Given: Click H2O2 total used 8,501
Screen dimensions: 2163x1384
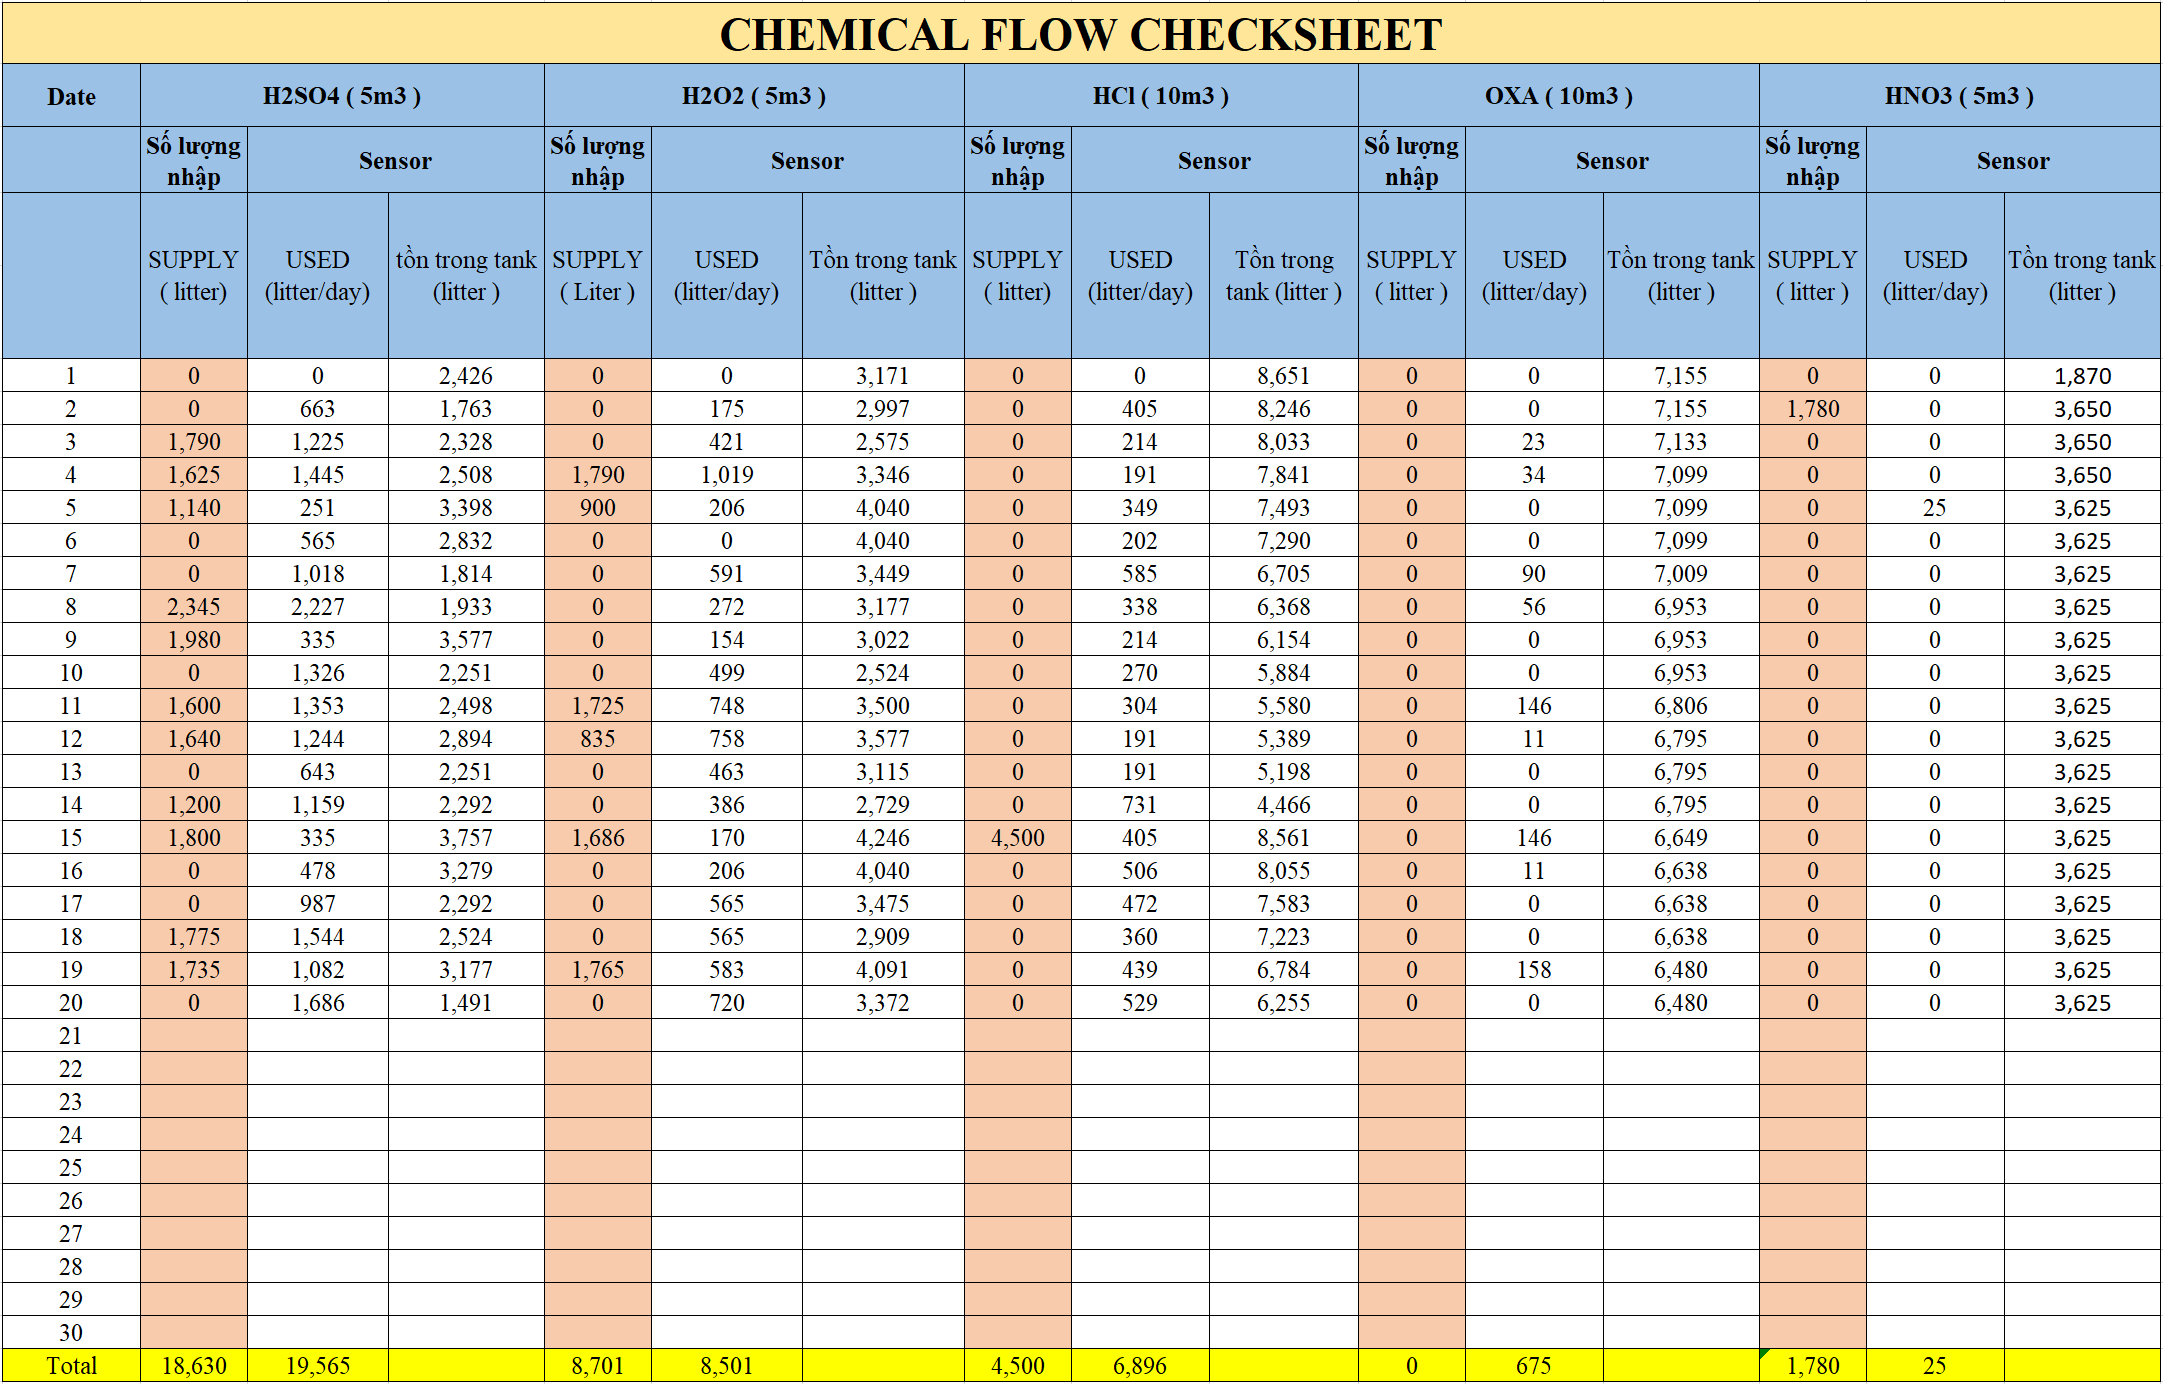Looking at the screenshot, I should (x=727, y=1366).
